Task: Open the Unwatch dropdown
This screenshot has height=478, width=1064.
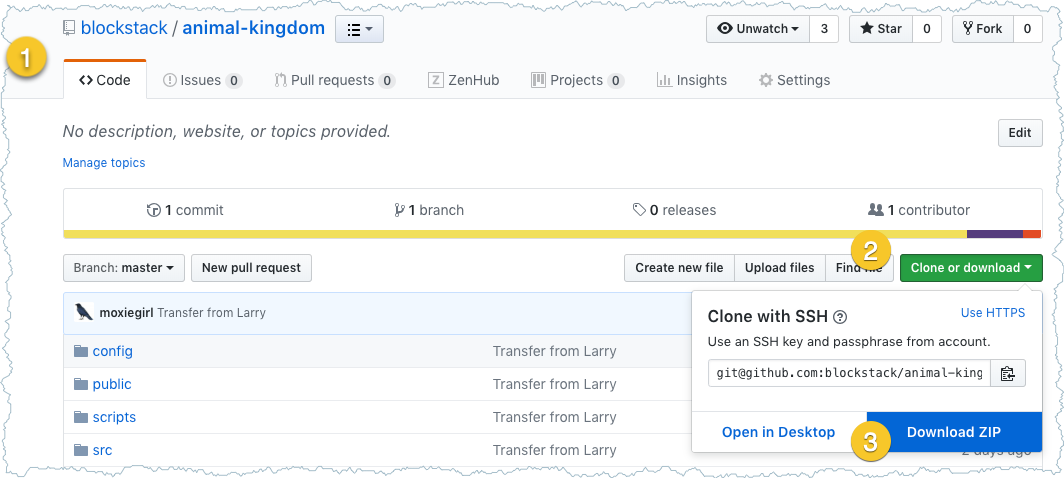Action: [757, 29]
